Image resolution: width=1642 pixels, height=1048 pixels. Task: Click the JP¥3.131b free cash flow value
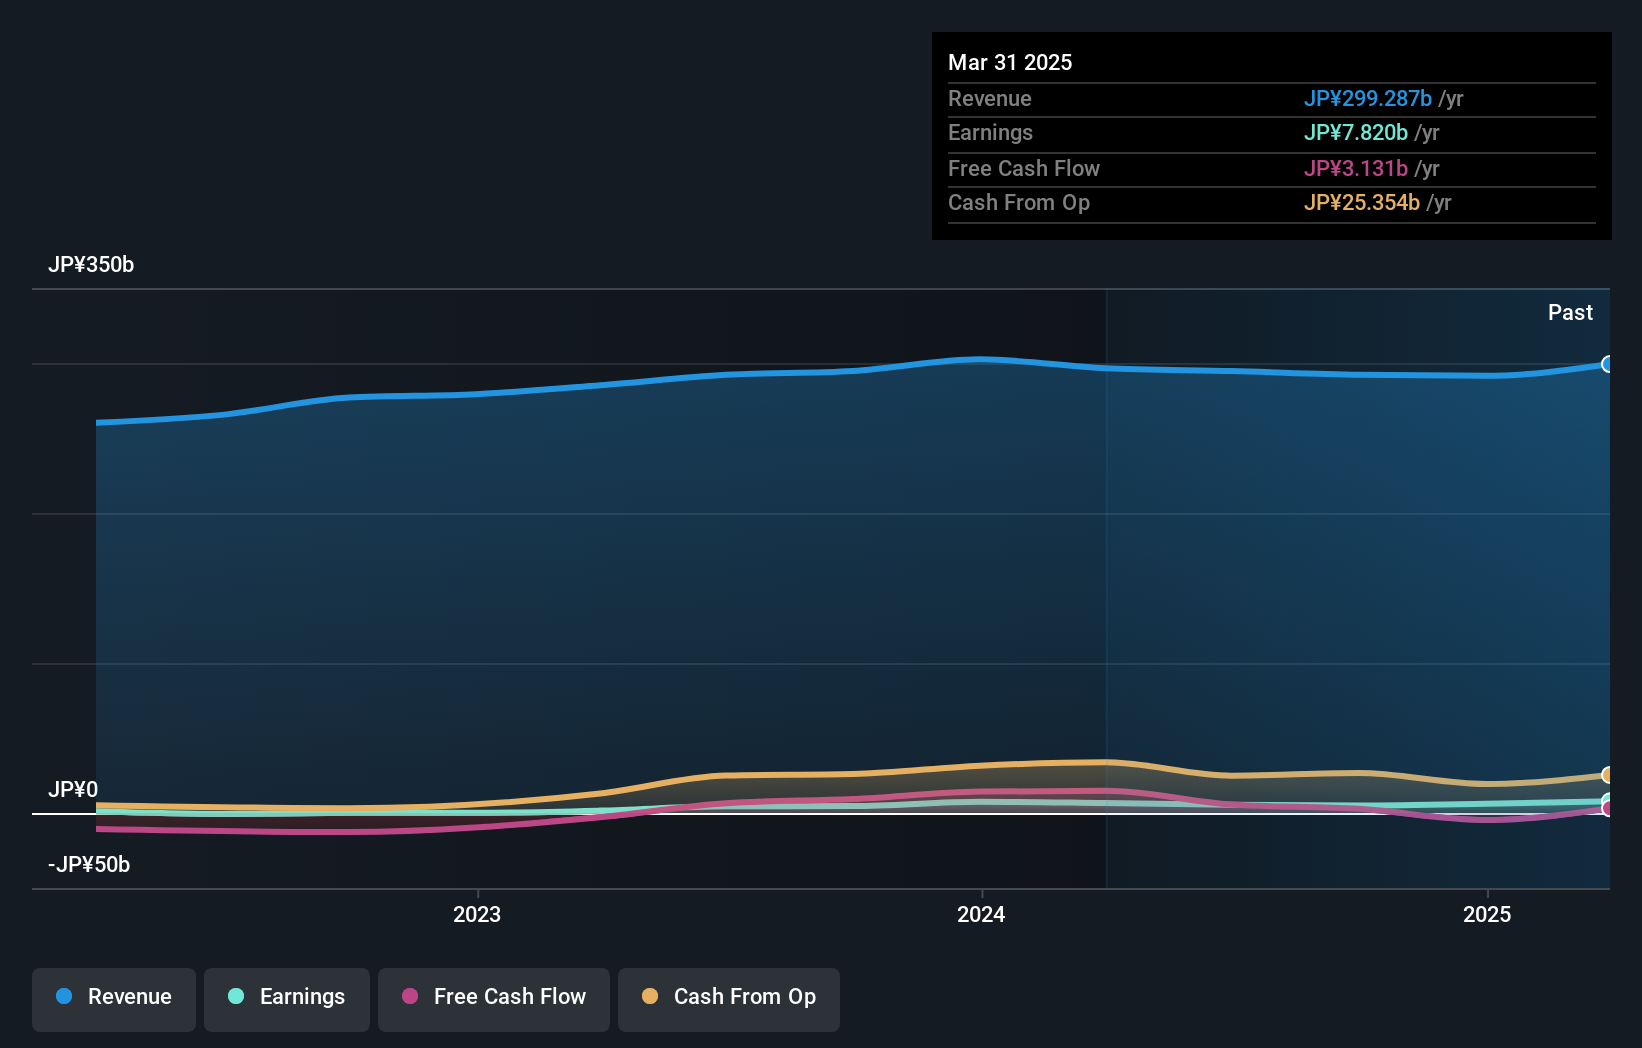(1355, 168)
